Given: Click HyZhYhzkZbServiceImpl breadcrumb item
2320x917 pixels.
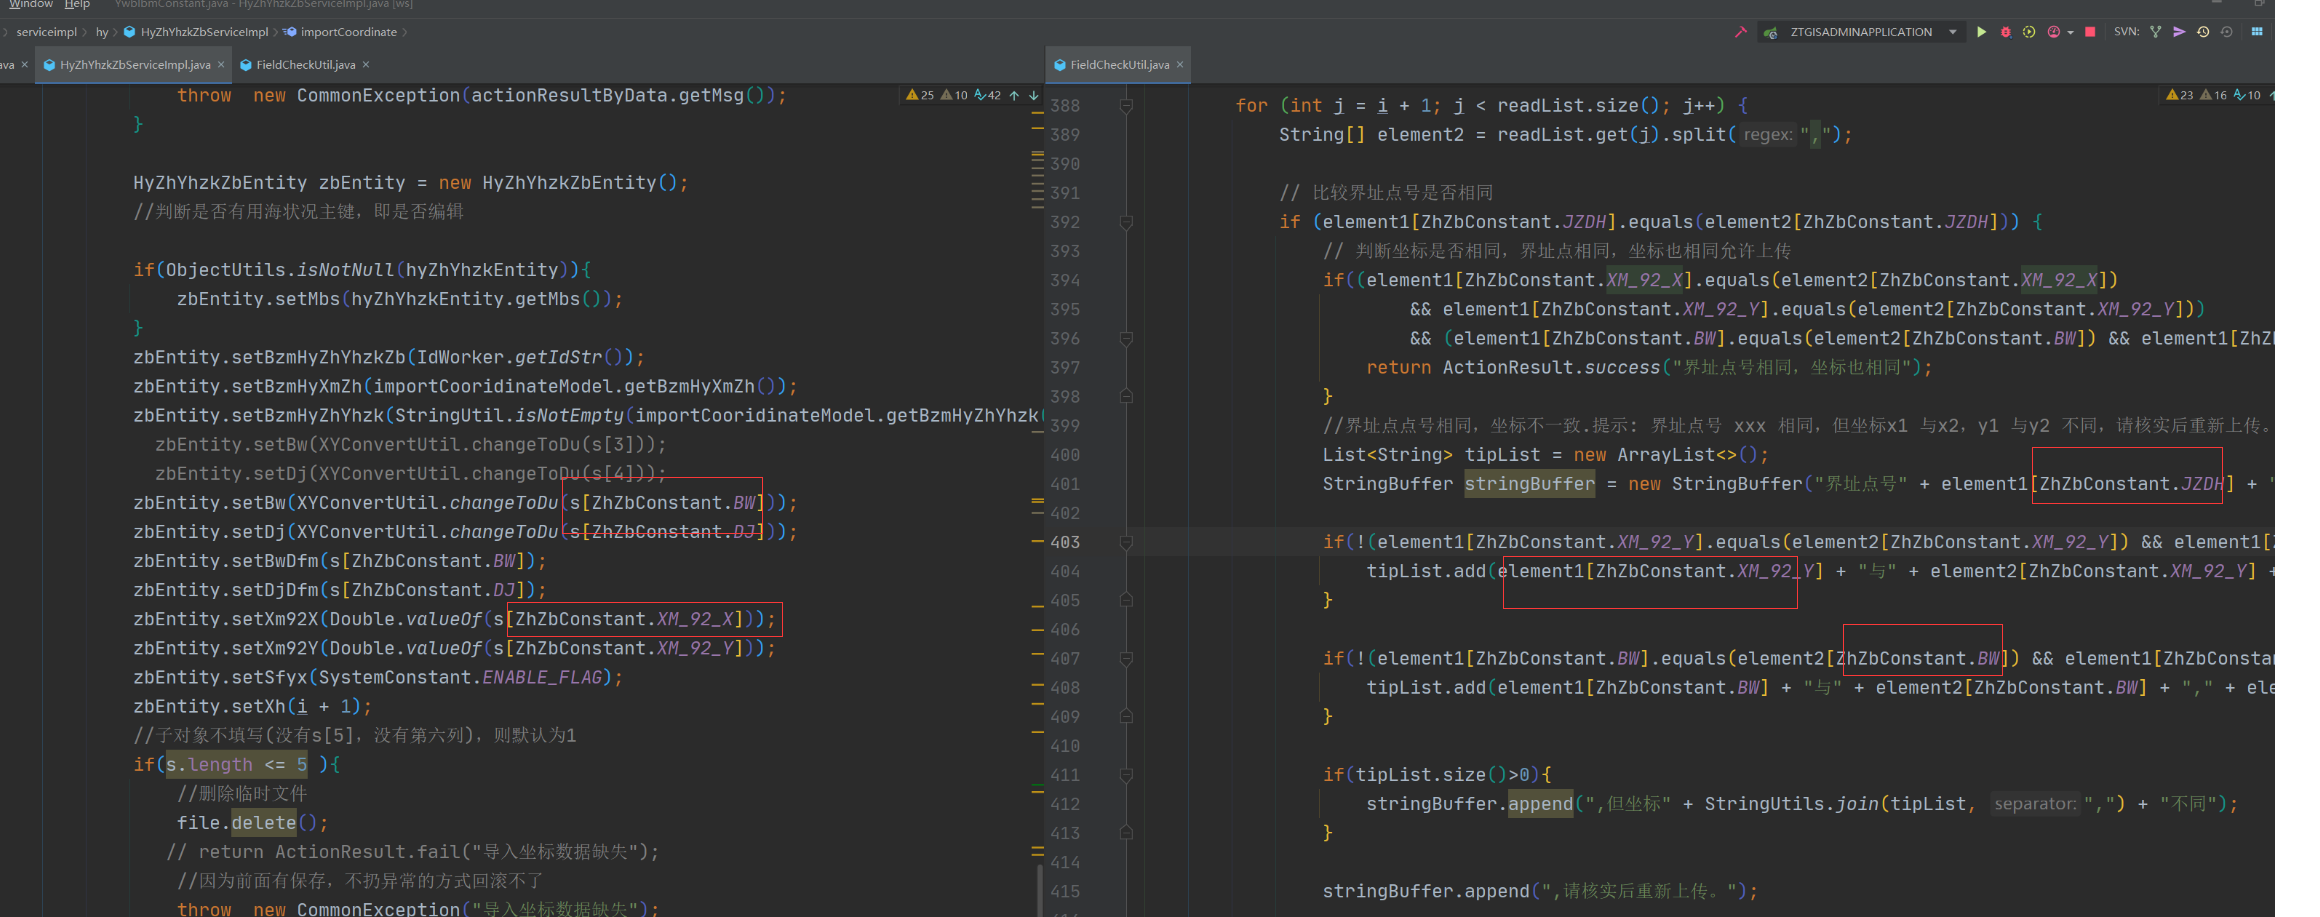Looking at the screenshot, I should [x=204, y=32].
